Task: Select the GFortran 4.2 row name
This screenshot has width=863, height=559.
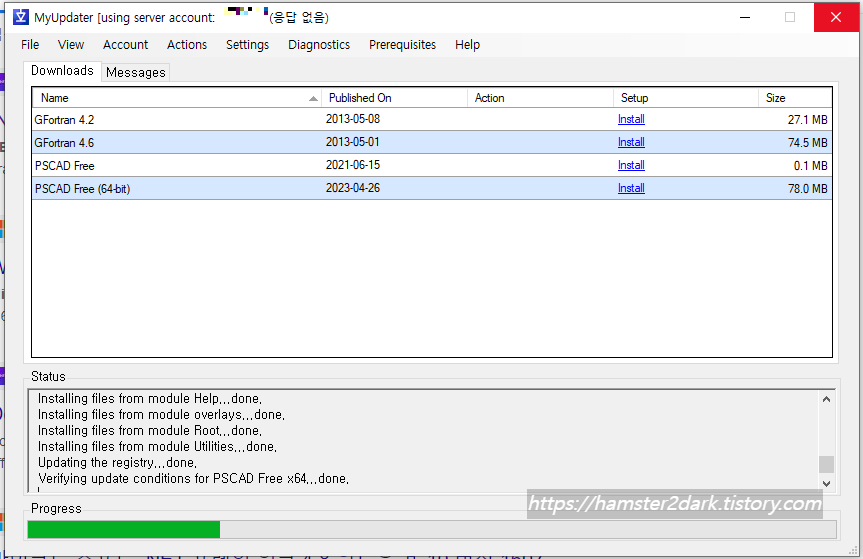Action: tap(64, 120)
